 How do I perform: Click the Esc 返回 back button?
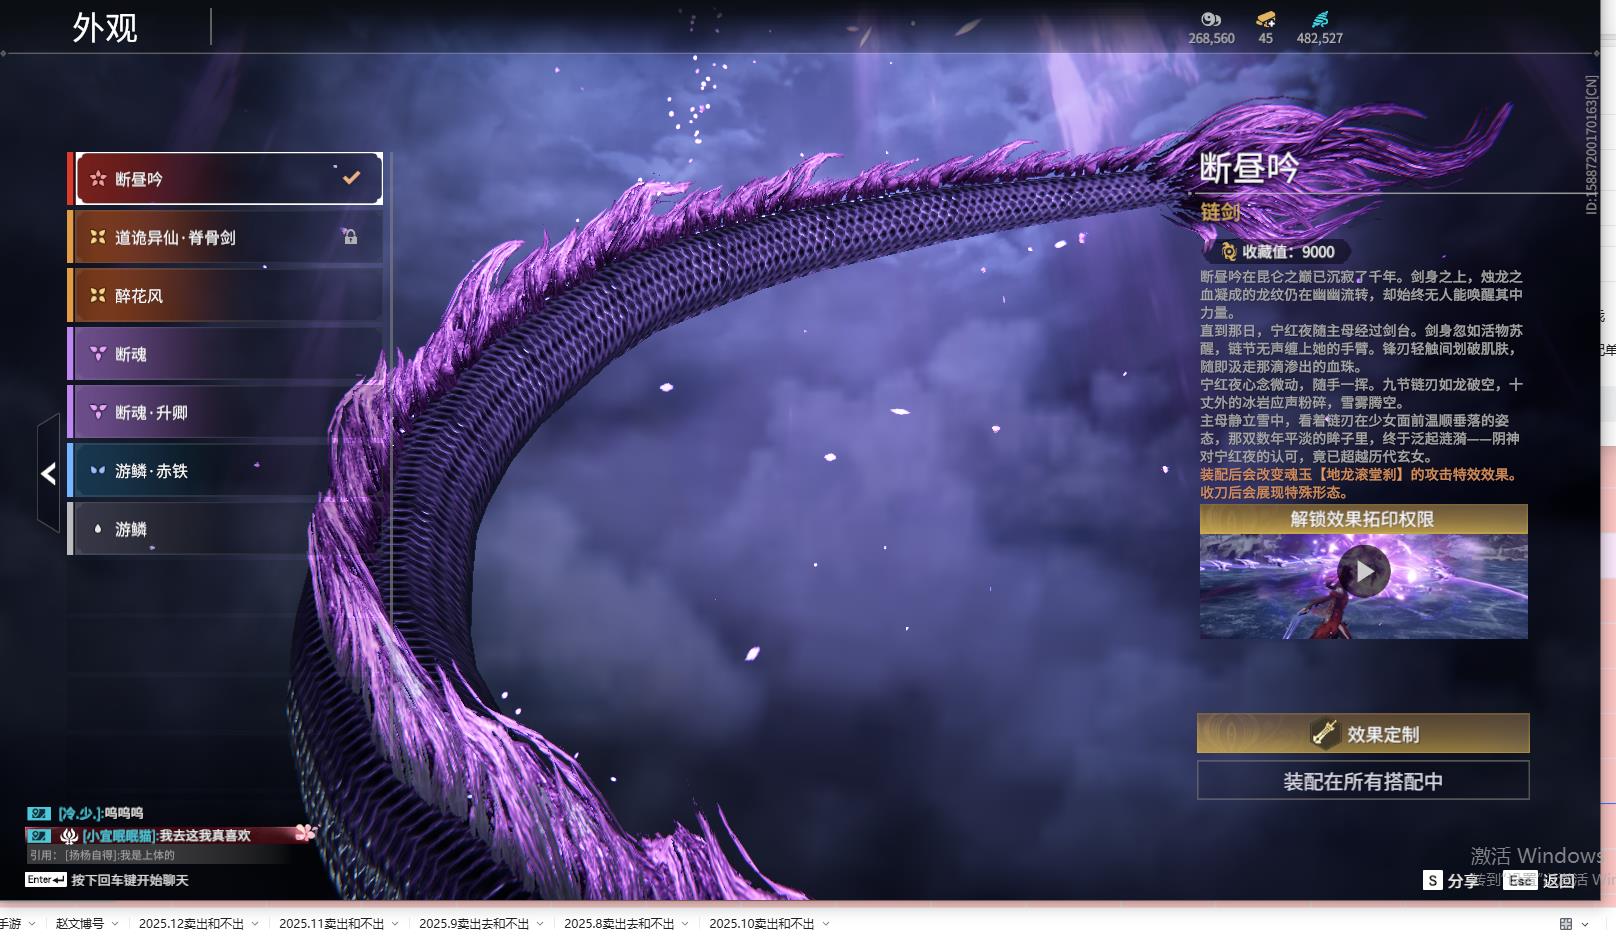point(1541,880)
